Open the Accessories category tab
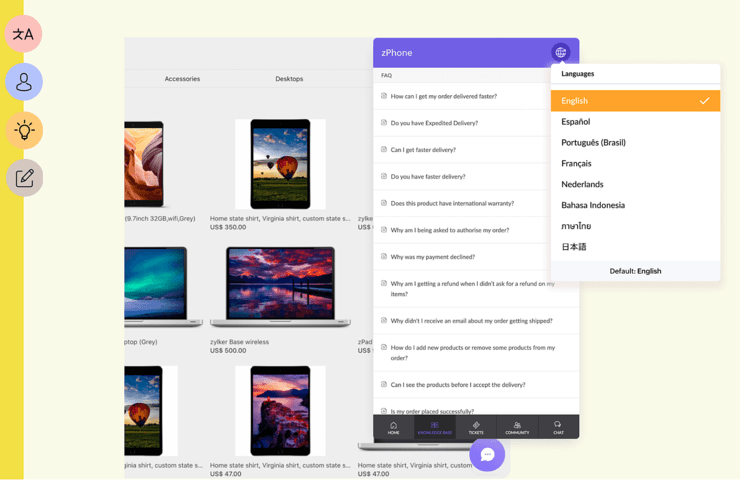The width and height of the screenshot is (740, 481). [182, 79]
